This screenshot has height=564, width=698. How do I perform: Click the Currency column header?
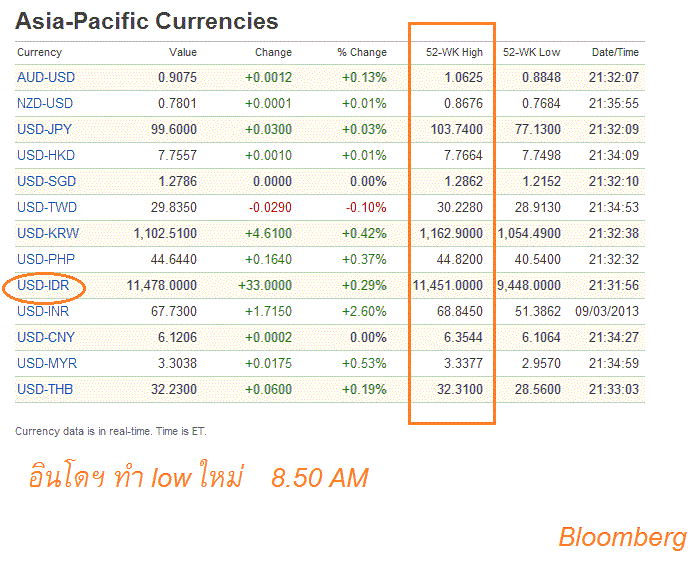click(x=39, y=52)
